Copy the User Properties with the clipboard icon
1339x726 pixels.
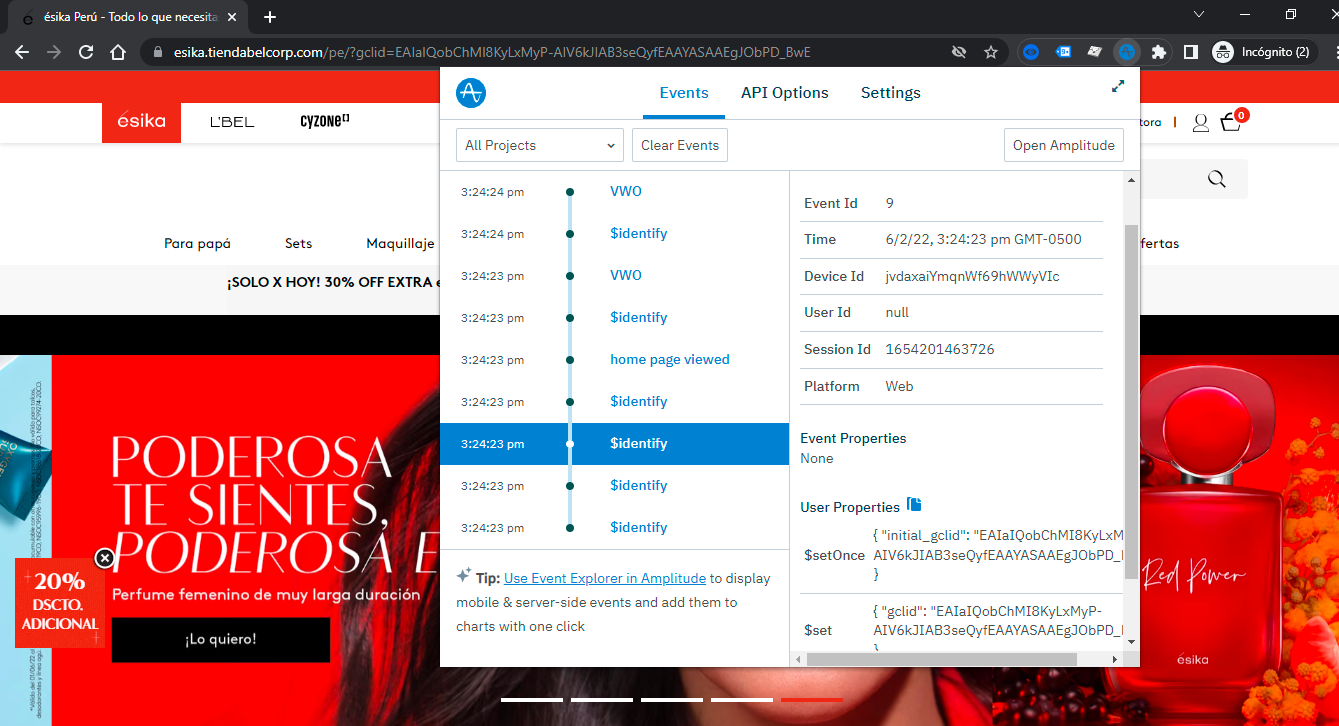[x=914, y=505]
